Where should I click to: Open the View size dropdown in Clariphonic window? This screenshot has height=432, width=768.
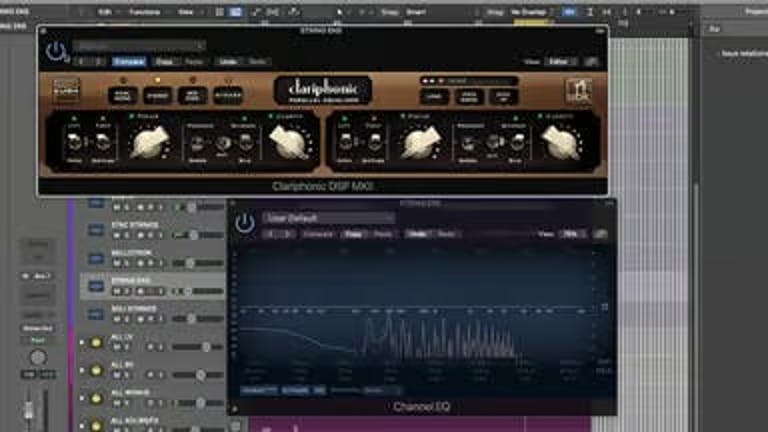tap(561, 62)
